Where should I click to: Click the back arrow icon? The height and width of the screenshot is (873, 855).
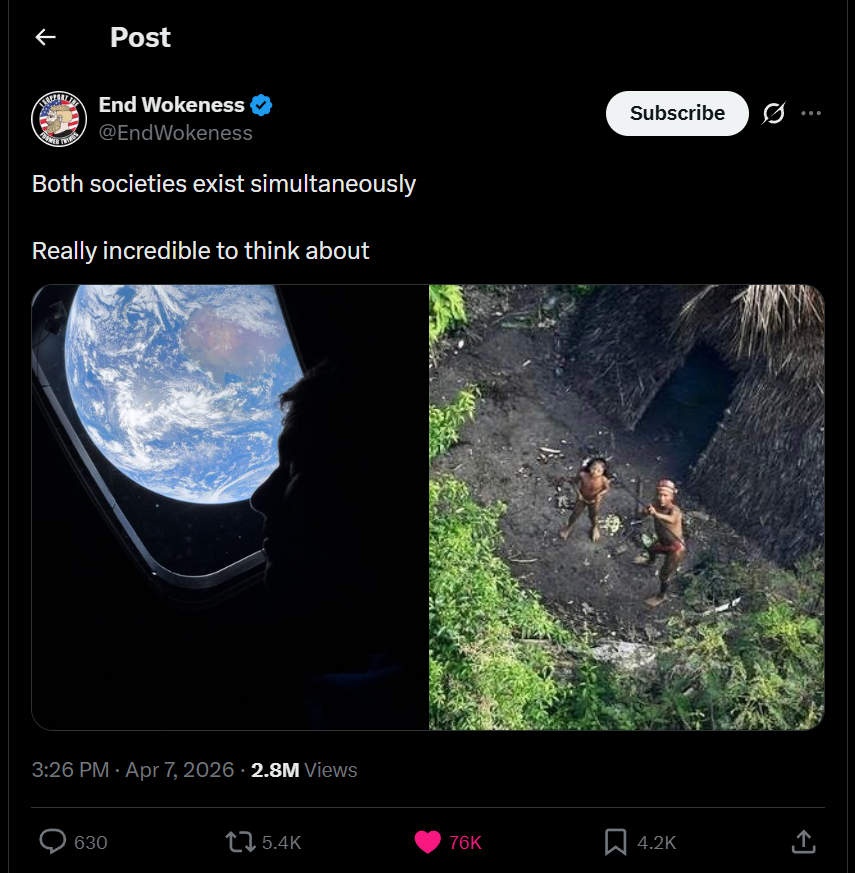point(45,38)
